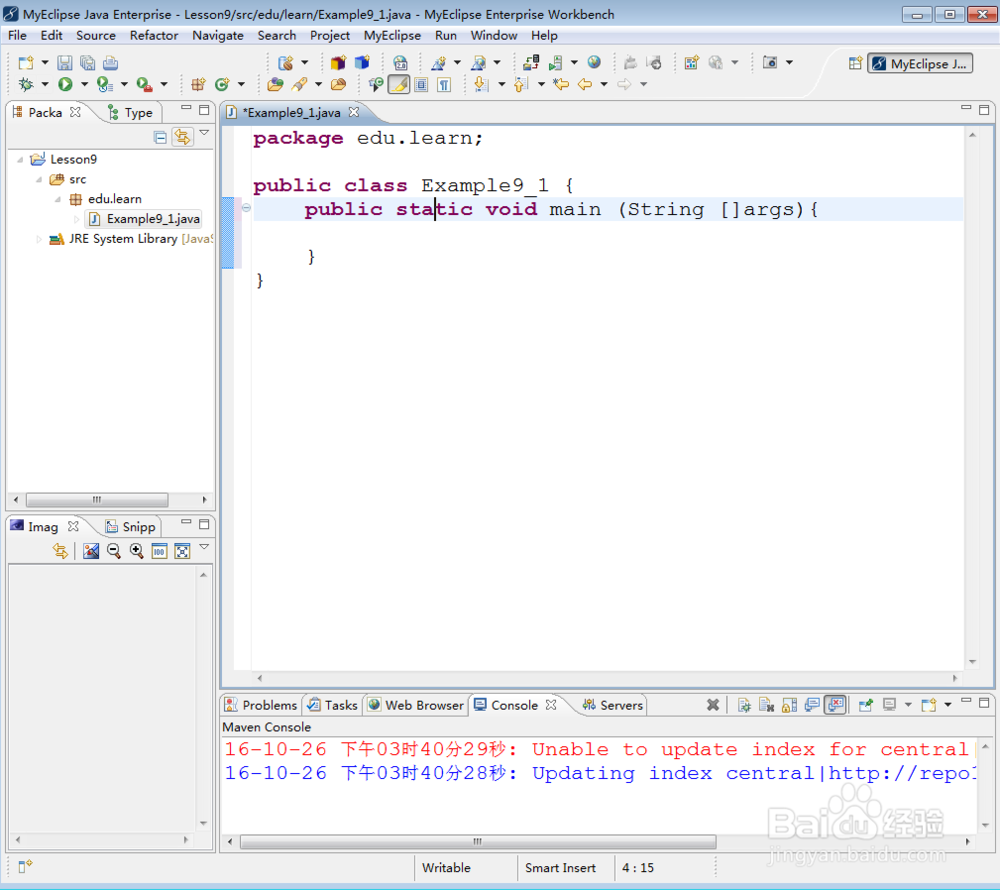Click Package Explorer horizontal scrollbar thumb
This screenshot has width=1000, height=890.
point(97,499)
